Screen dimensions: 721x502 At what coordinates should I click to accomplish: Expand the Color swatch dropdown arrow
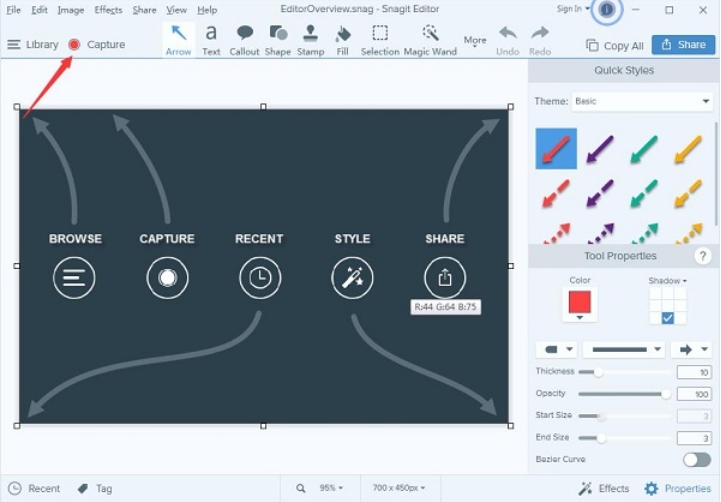click(579, 318)
